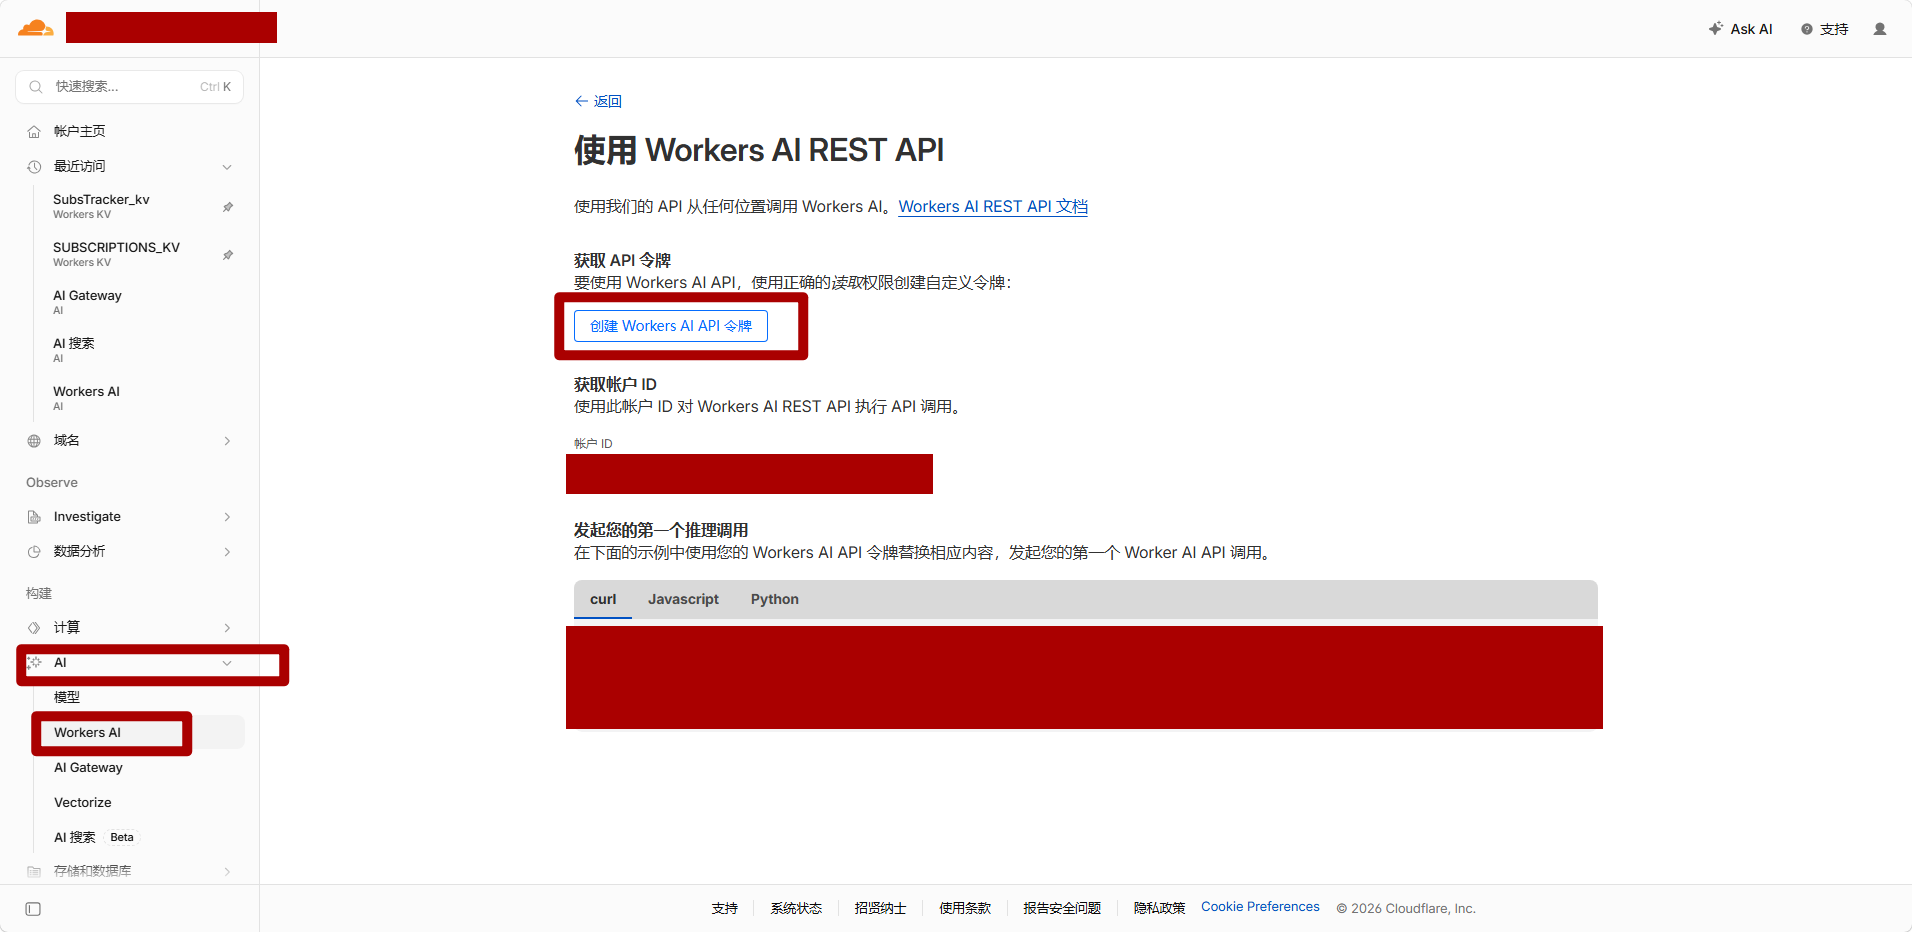Switch to the curl tab
This screenshot has height=932, width=1912.
[x=603, y=599]
